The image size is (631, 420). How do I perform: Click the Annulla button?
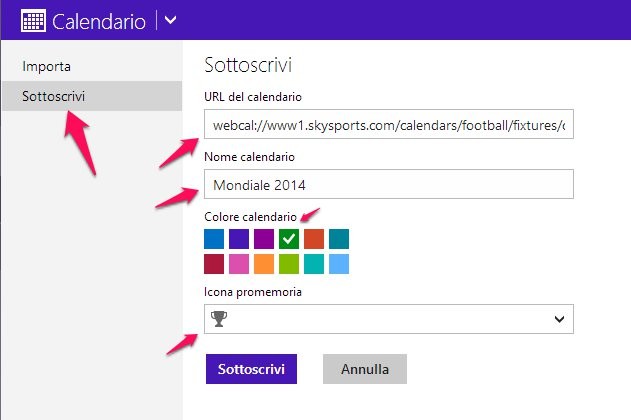tap(365, 369)
